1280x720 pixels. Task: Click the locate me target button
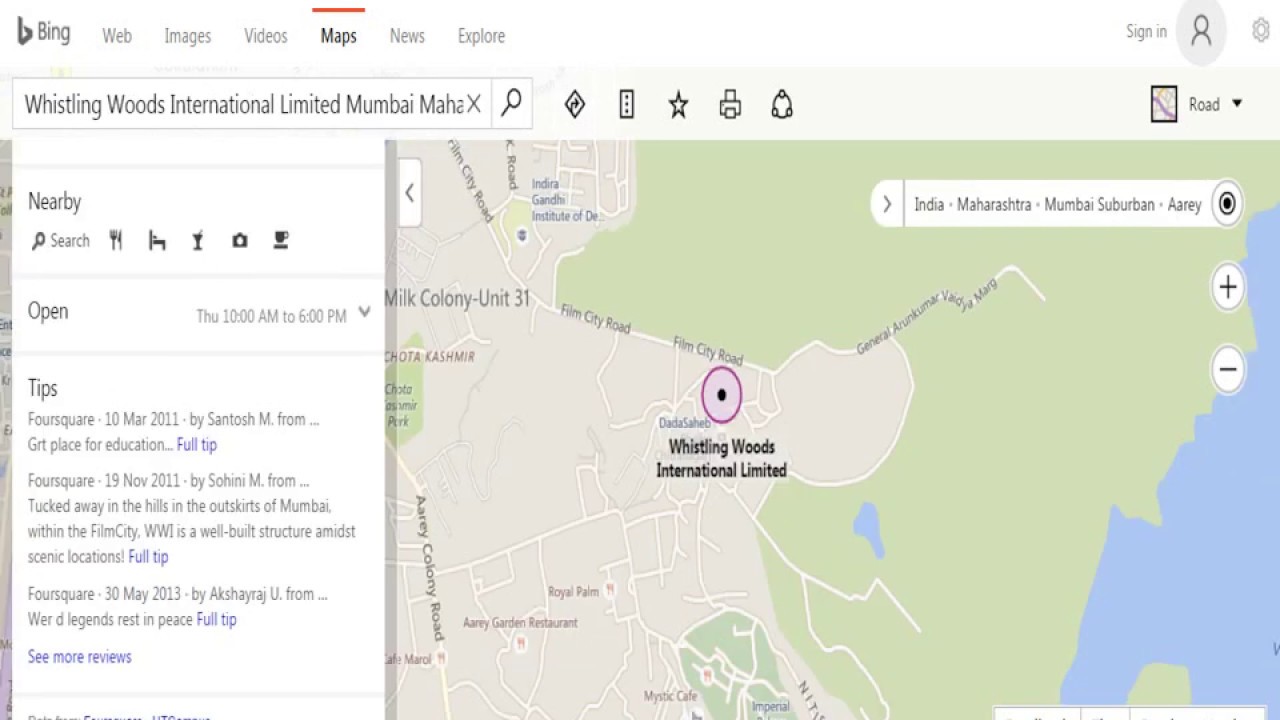[1227, 204]
